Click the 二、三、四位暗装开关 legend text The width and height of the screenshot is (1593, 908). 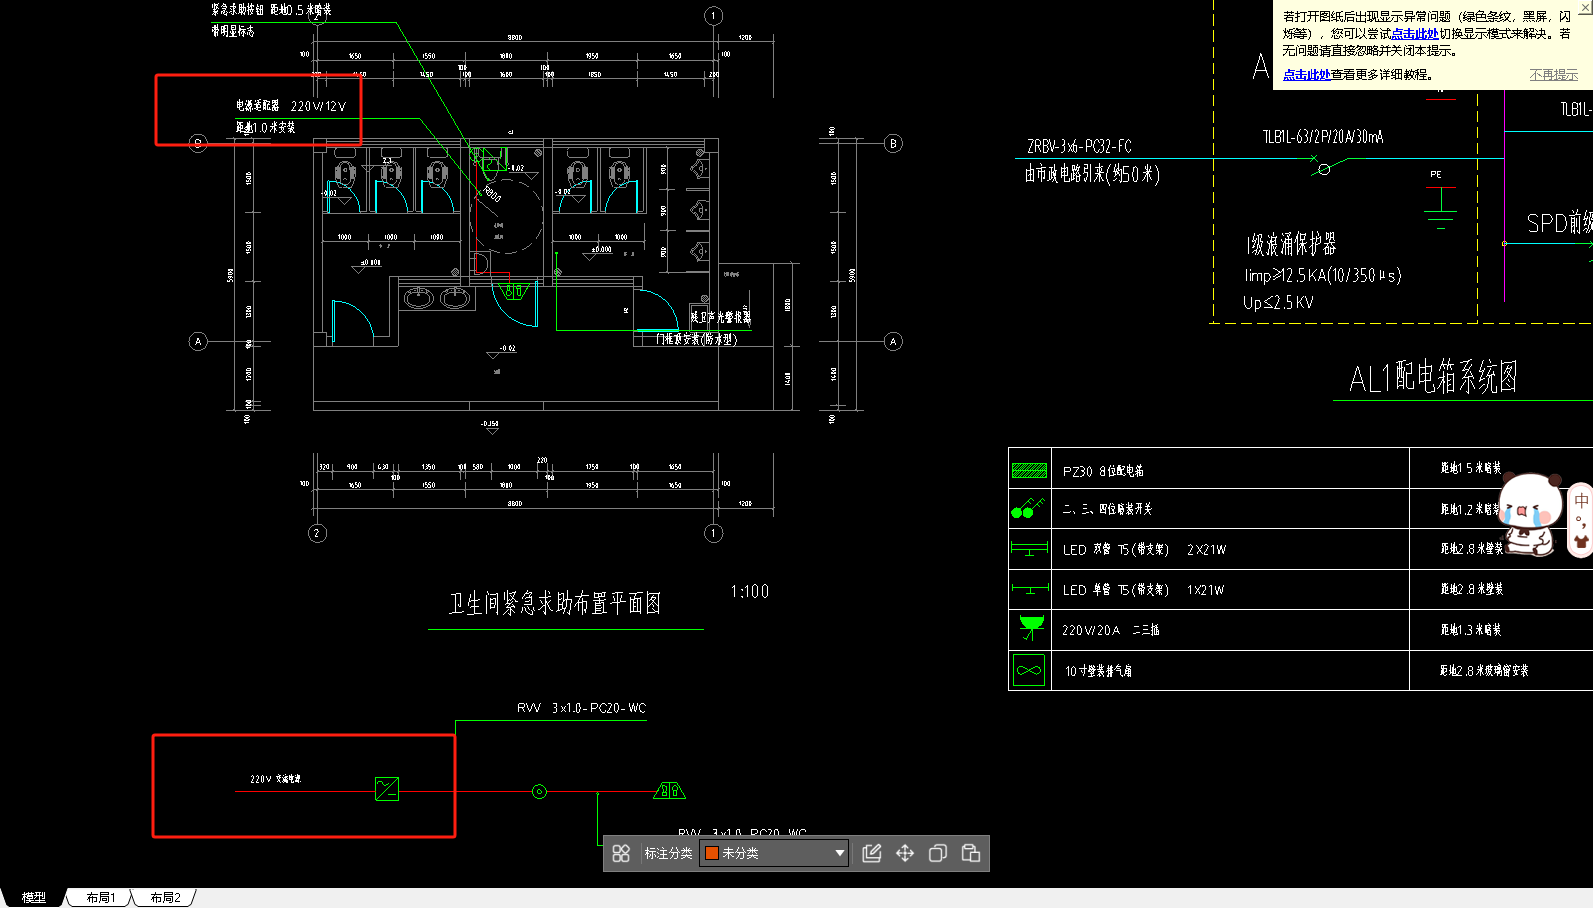tap(1107, 509)
